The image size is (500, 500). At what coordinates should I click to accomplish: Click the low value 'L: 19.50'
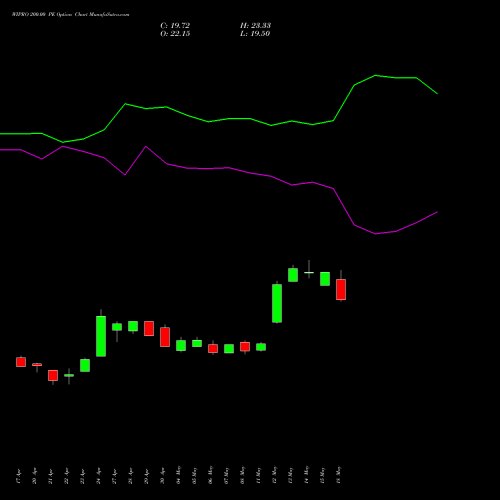(255, 34)
